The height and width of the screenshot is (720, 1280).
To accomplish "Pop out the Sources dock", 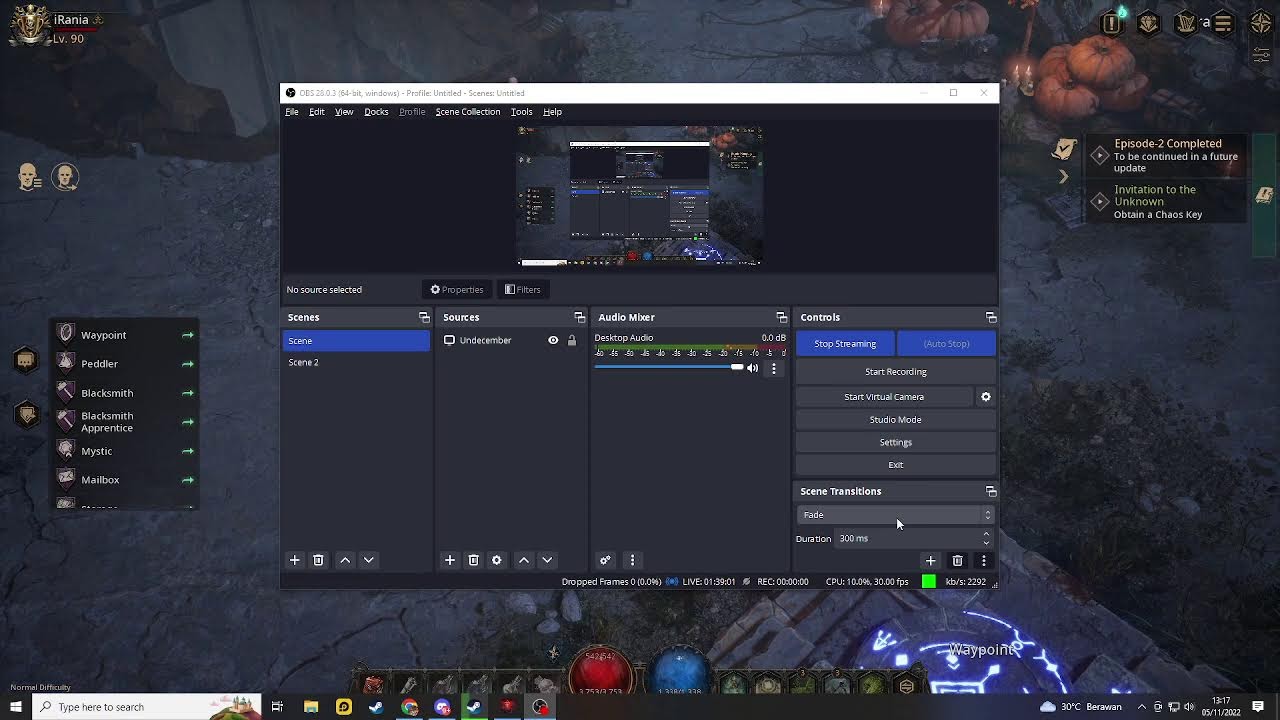I will coord(579,317).
